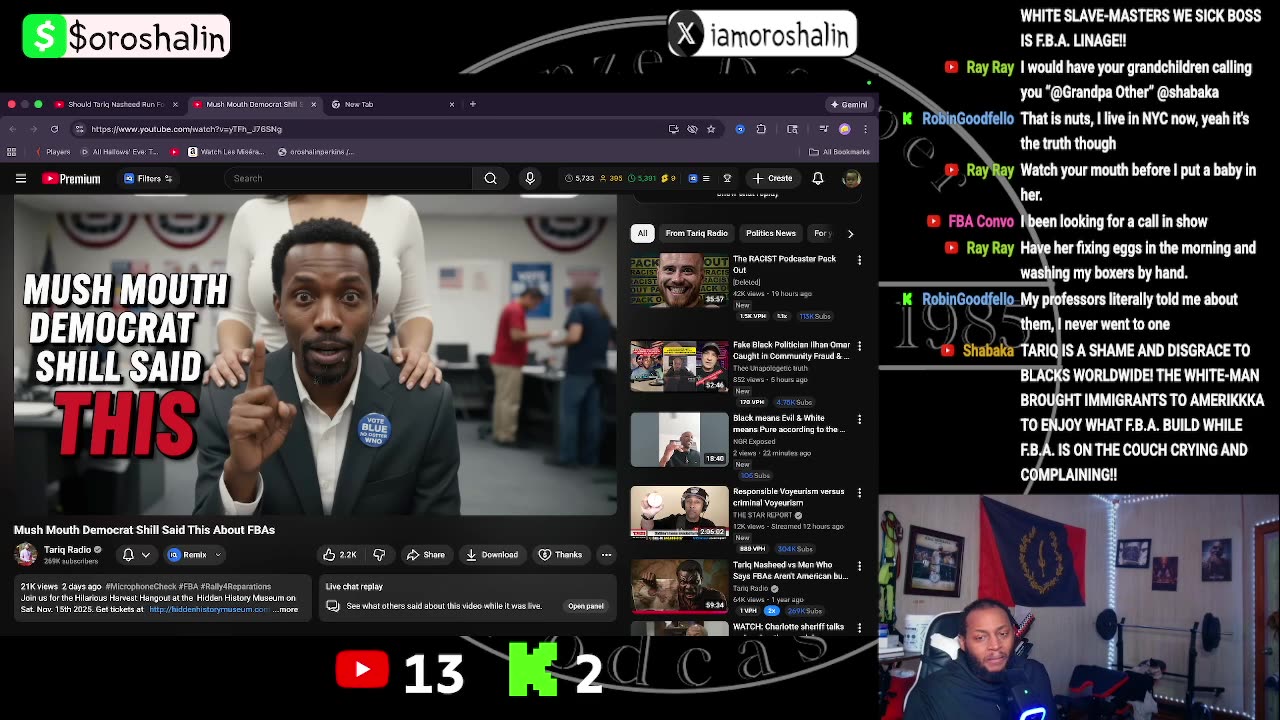The width and height of the screenshot is (1280, 720).
Task: Open the site info icon in address bar
Action: tap(79, 129)
